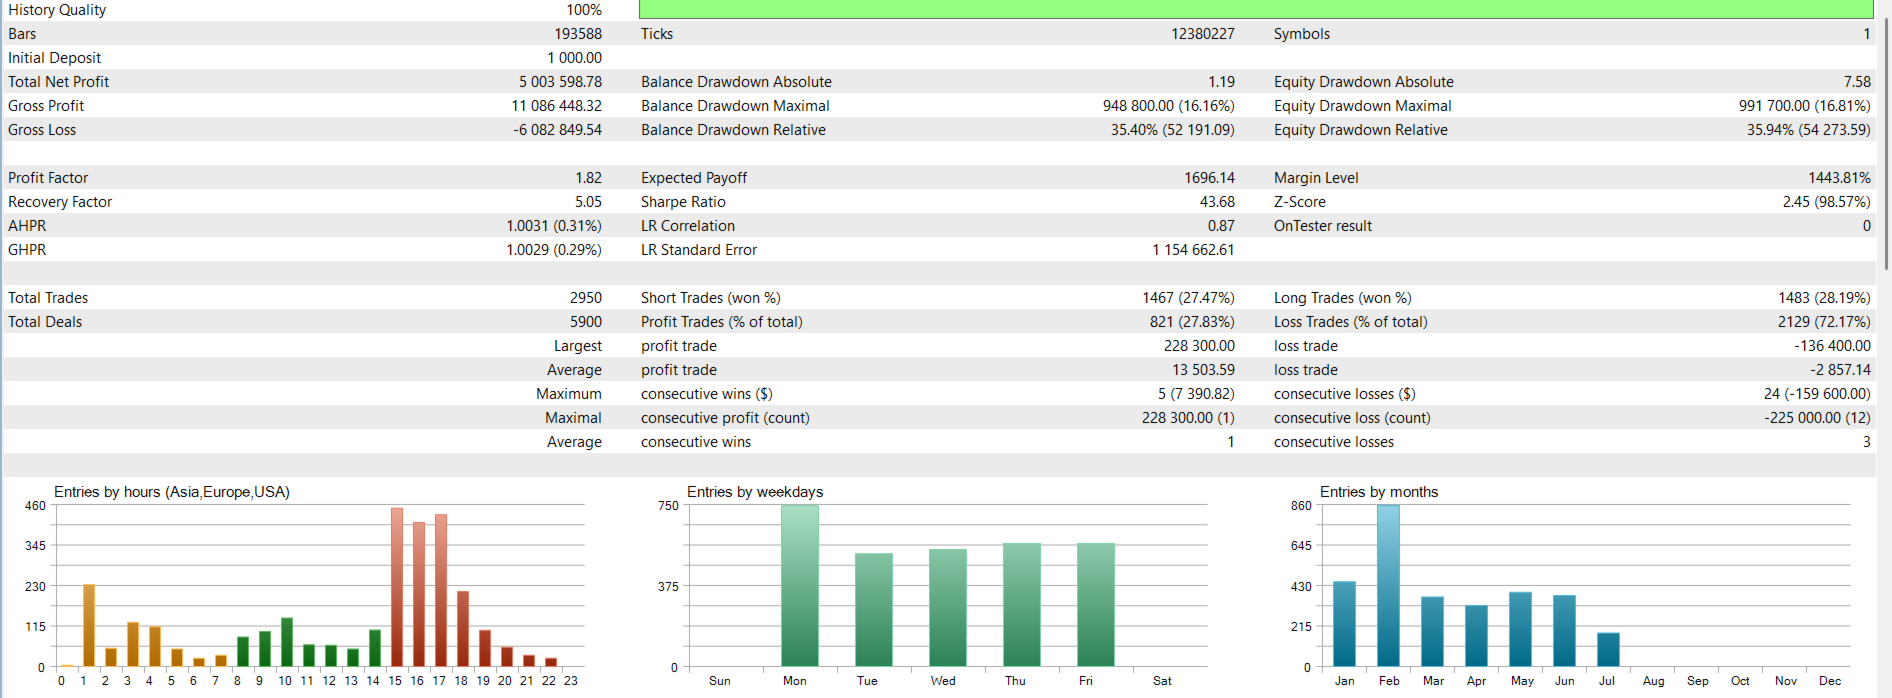Click the OnTester result label

(x=1323, y=226)
